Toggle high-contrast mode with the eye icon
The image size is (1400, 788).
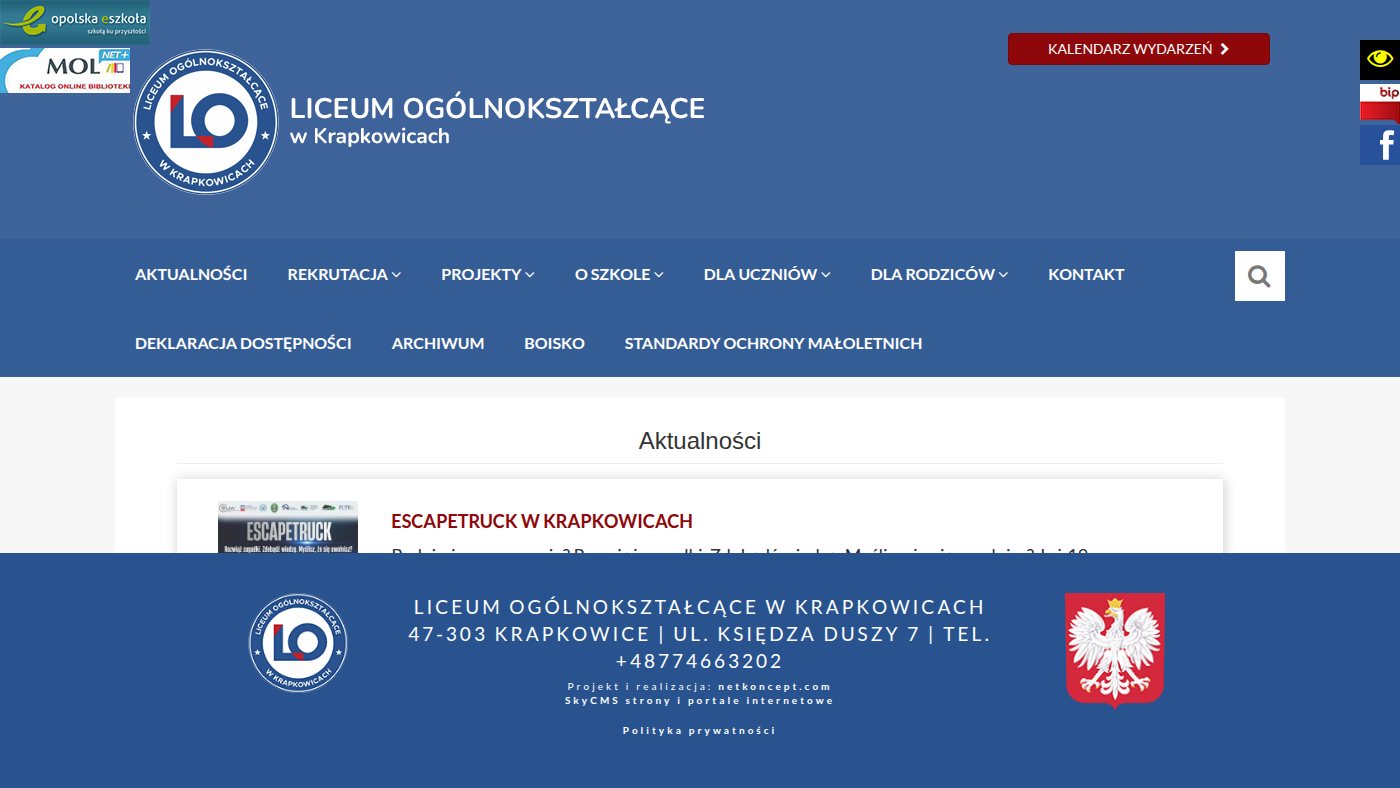pyautogui.click(x=1380, y=60)
